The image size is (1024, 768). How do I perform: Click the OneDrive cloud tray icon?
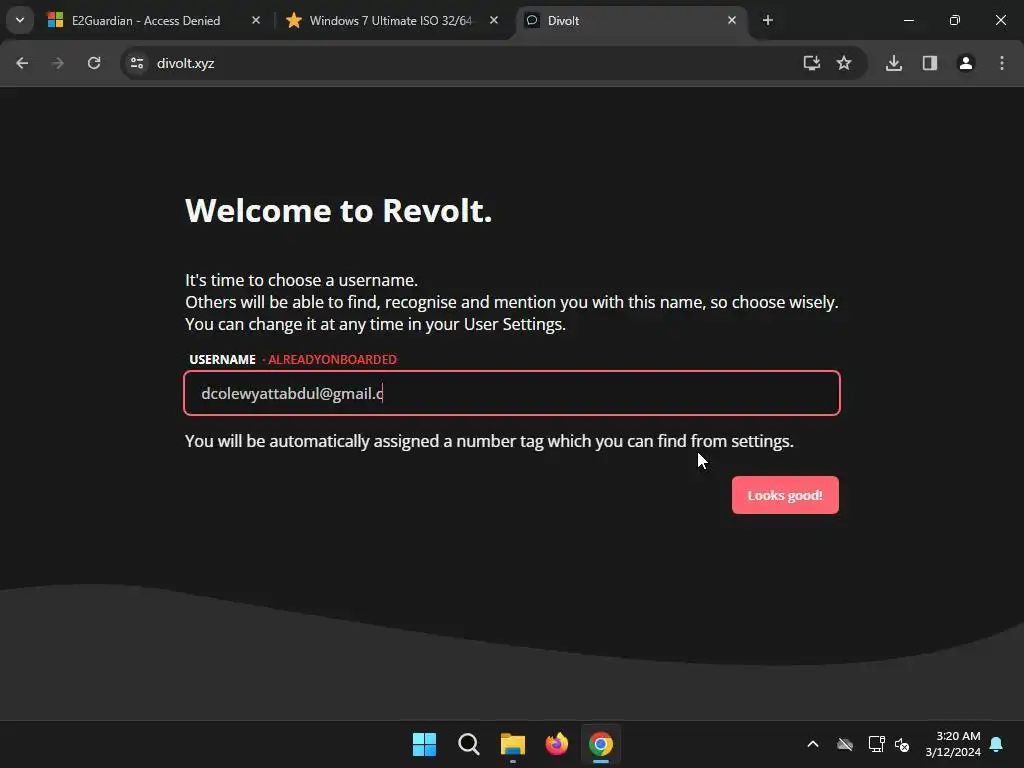tap(845, 744)
